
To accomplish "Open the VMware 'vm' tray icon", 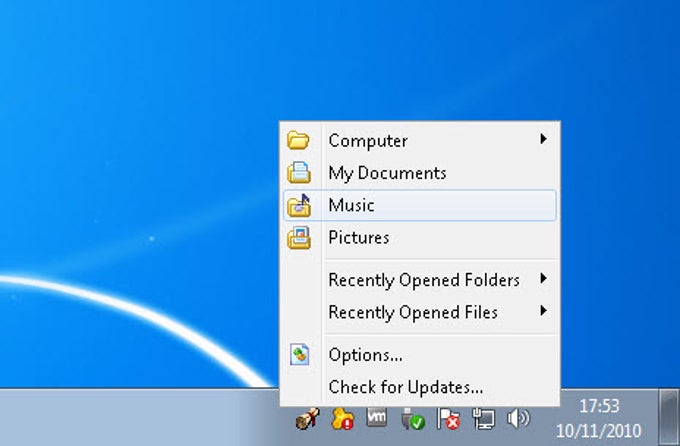I will coord(376,417).
